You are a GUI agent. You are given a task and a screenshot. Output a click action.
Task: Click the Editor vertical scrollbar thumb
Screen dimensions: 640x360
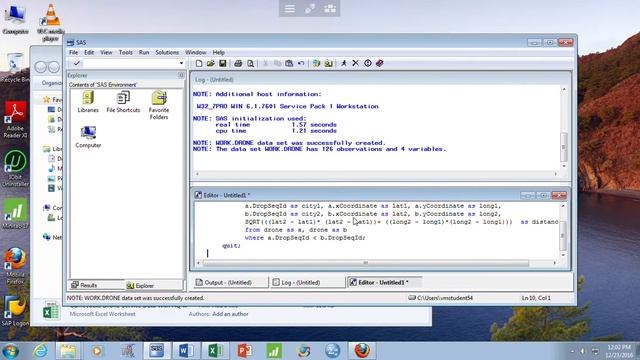tap(563, 236)
